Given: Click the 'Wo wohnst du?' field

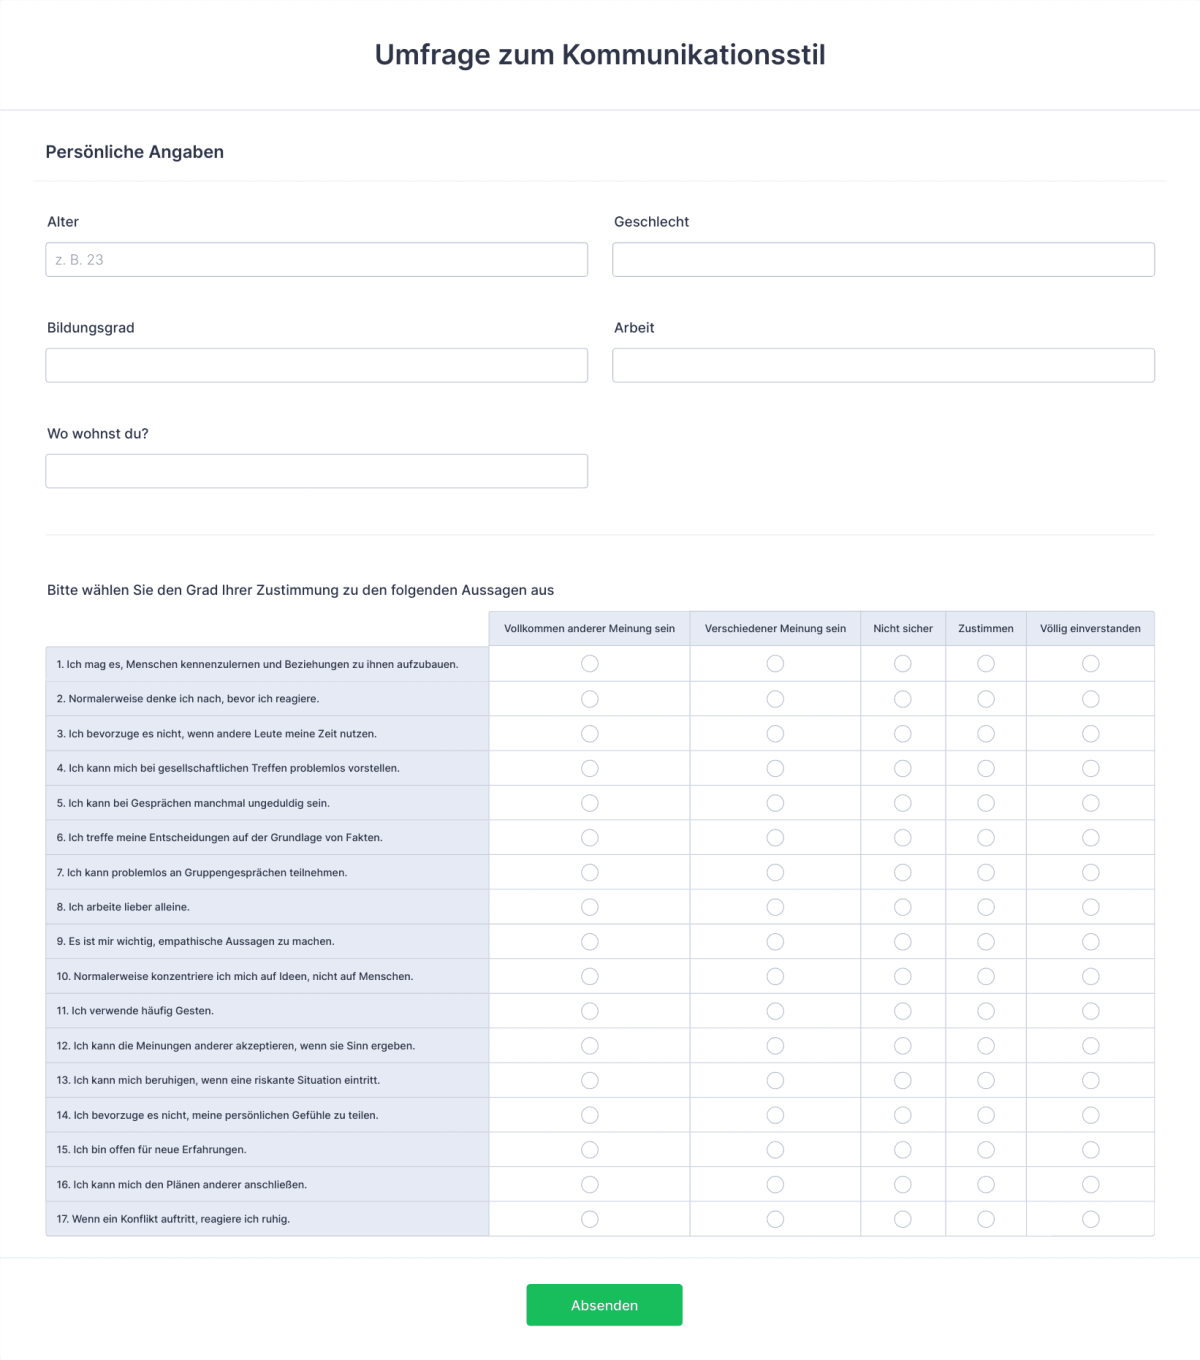Looking at the screenshot, I should [316, 470].
